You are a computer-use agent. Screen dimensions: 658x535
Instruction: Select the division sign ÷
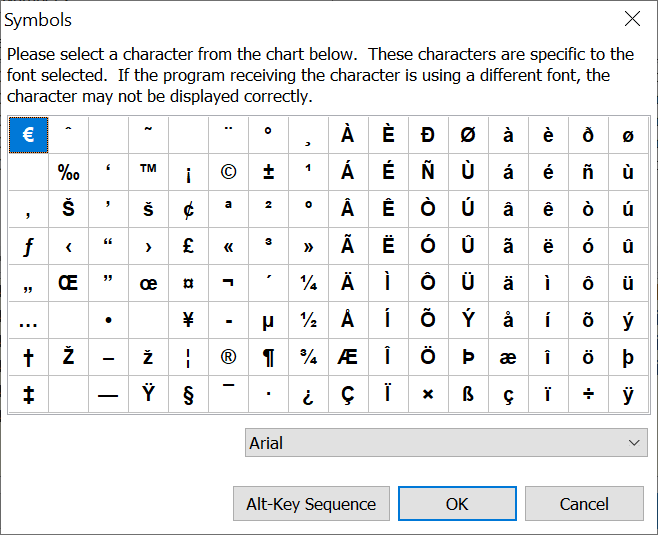coord(588,394)
